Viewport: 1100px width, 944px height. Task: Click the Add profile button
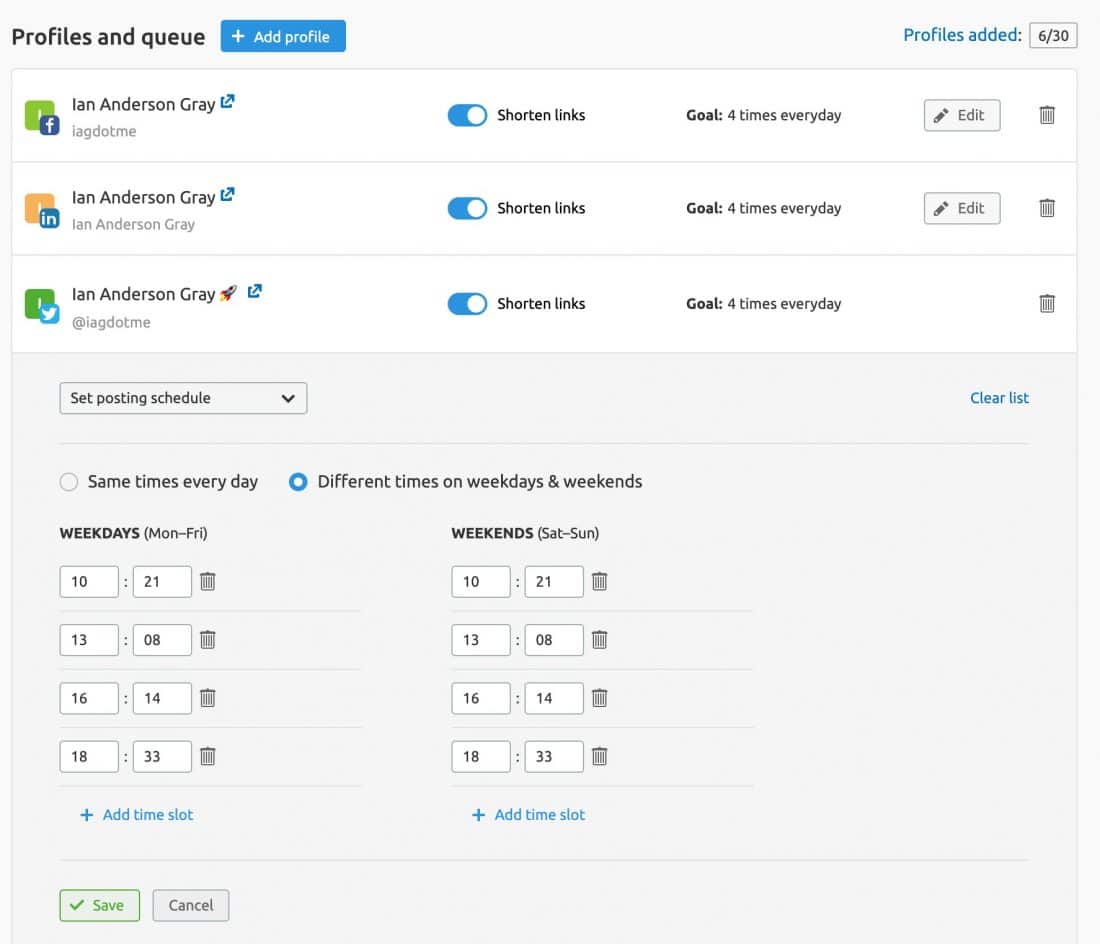pyautogui.click(x=283, y=37)
